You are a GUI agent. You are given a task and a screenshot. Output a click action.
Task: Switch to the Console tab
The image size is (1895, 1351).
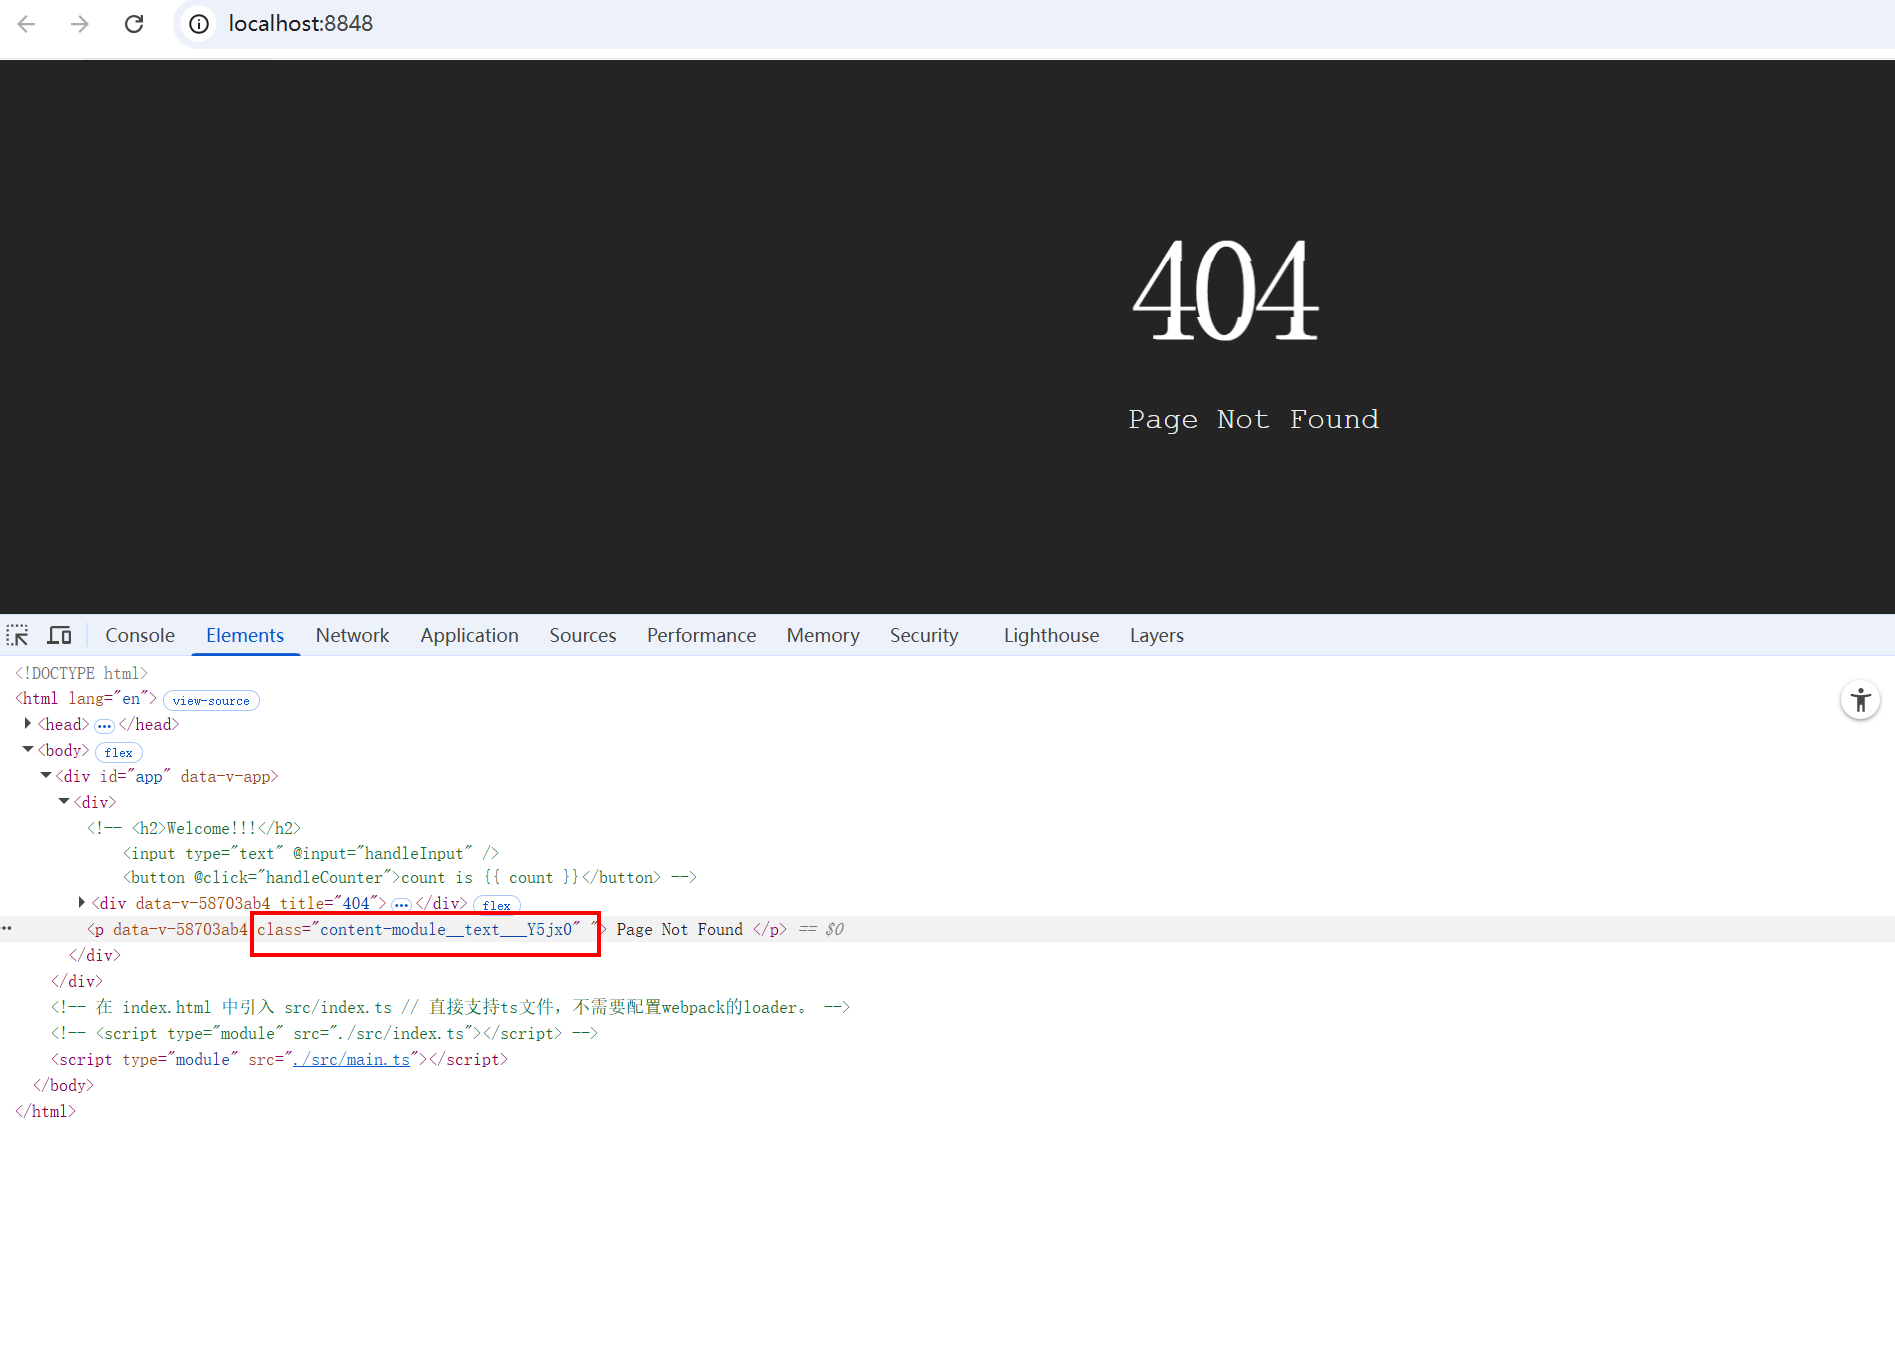[x=140, y=636]
